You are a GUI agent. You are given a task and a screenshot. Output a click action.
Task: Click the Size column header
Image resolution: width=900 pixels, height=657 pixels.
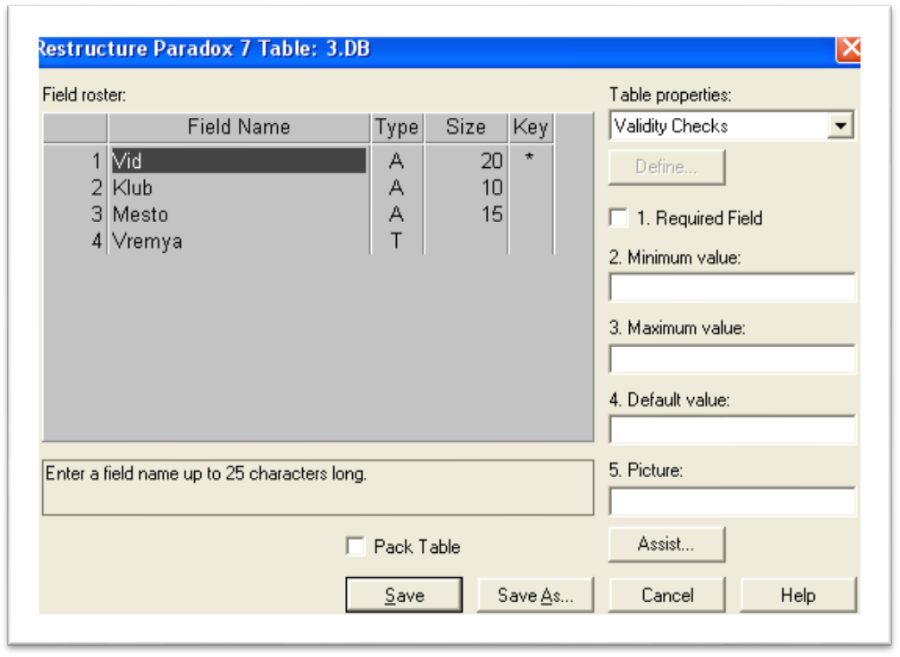pos(466,127)
